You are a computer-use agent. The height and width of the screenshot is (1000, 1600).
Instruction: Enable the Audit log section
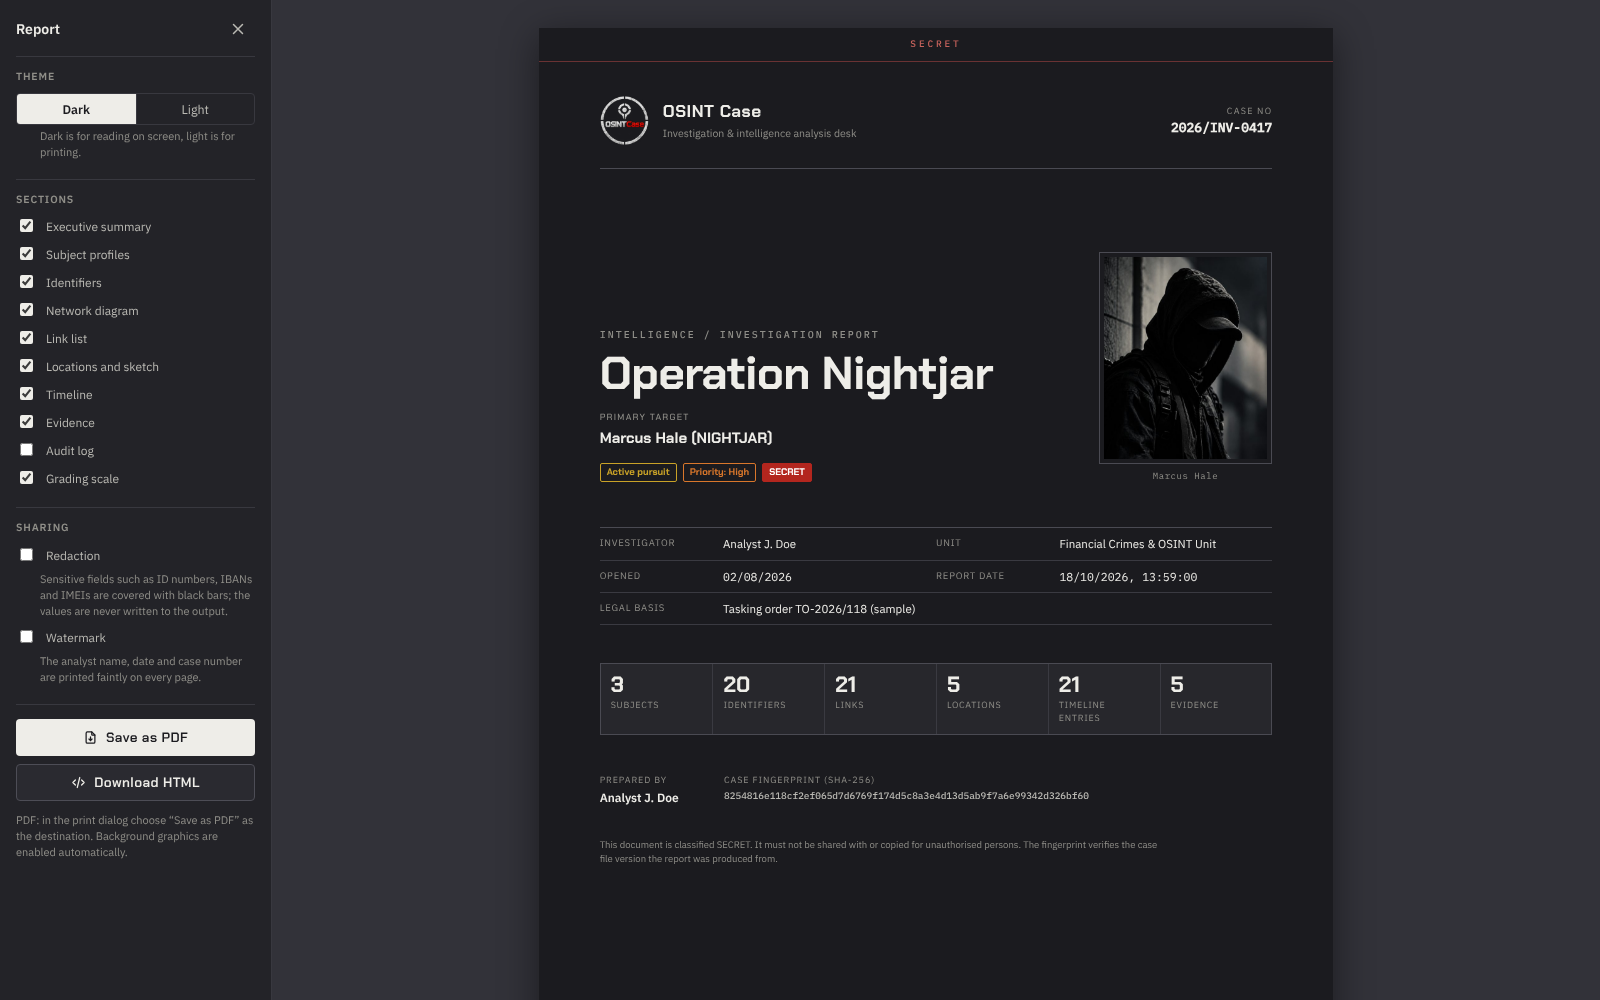[27, 450]
